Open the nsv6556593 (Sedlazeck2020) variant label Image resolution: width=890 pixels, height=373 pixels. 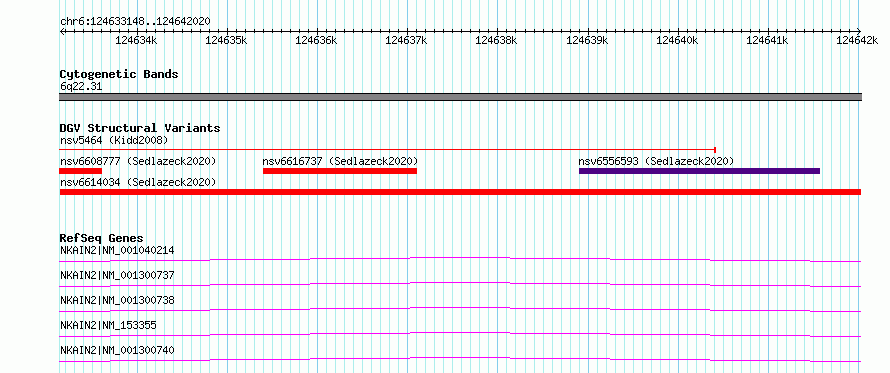tap(656, 162)
